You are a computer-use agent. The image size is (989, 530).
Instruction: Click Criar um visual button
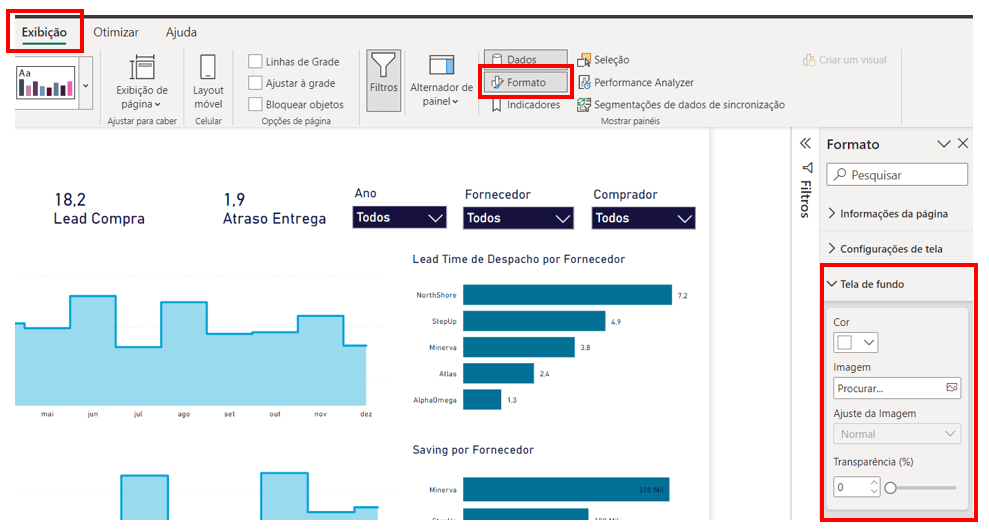click(845, 60)
